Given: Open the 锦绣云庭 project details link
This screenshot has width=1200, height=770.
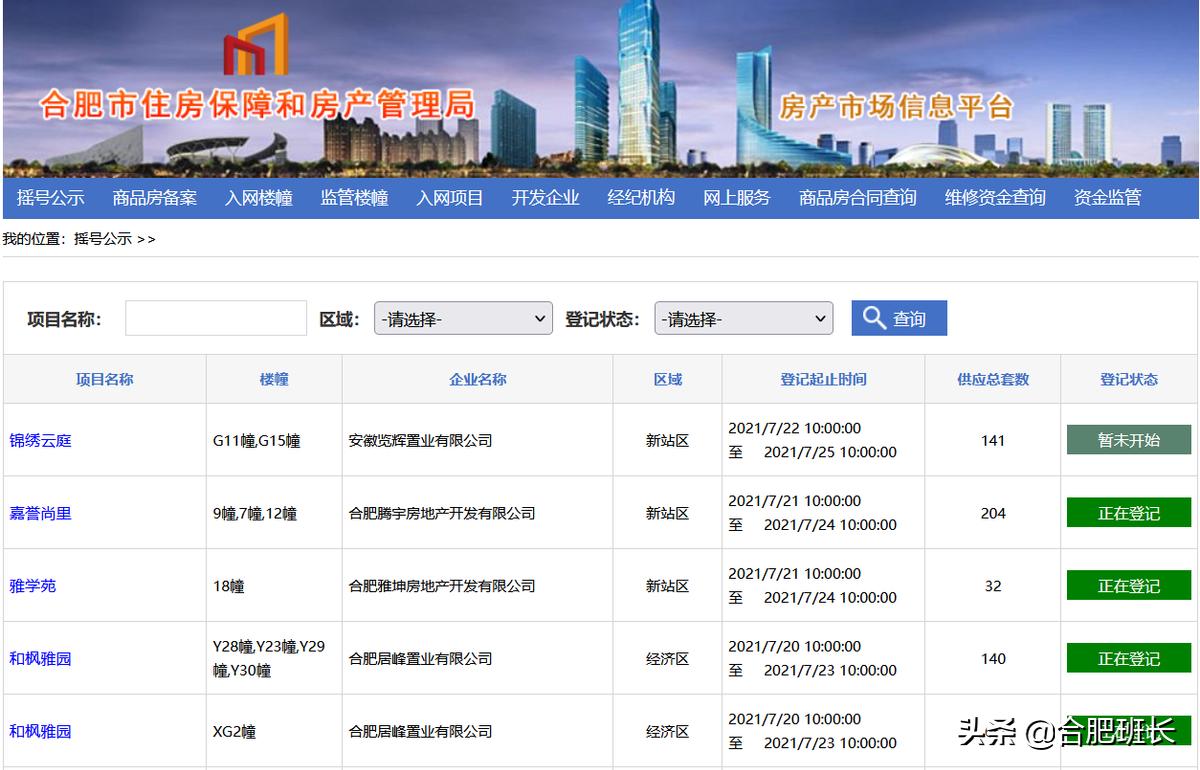Looking at the screenshot, I should click(40, 439).
